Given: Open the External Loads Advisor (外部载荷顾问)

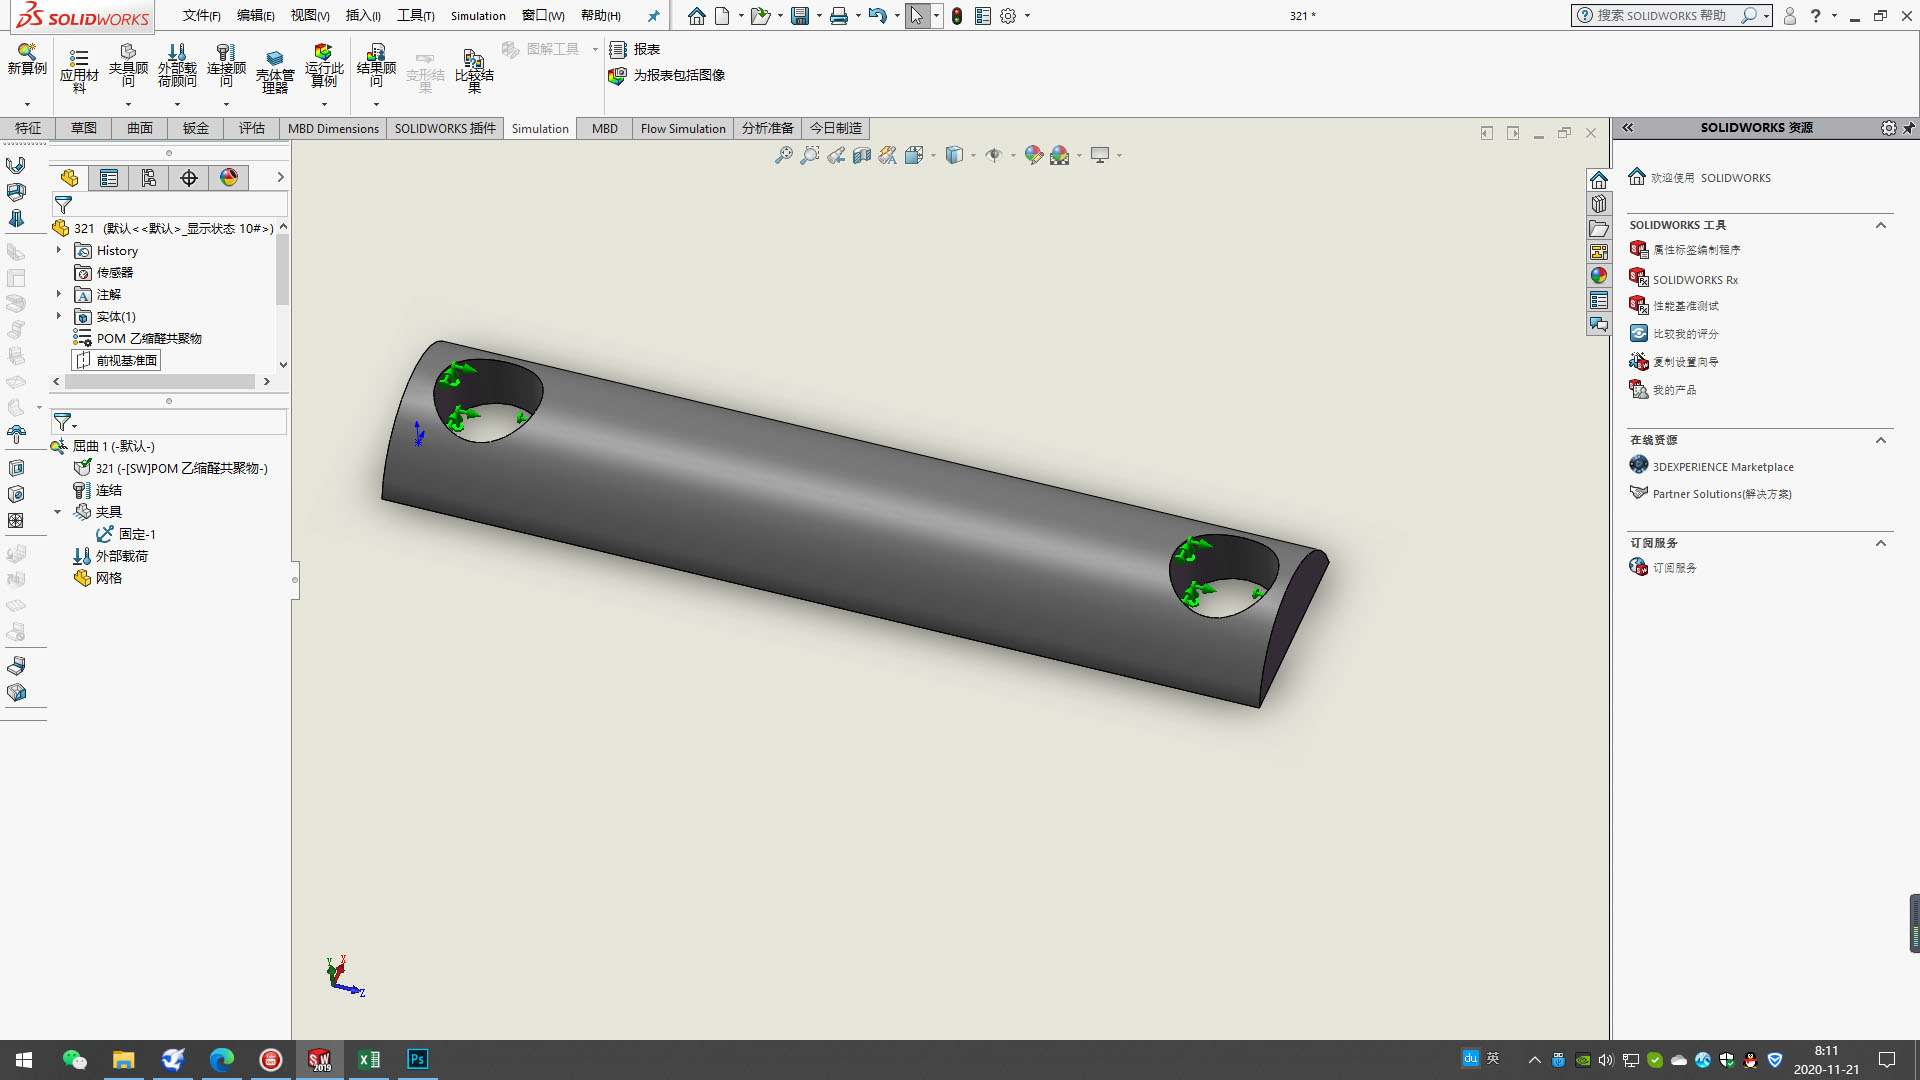Looking at the screenshot, I should (177, 66).
